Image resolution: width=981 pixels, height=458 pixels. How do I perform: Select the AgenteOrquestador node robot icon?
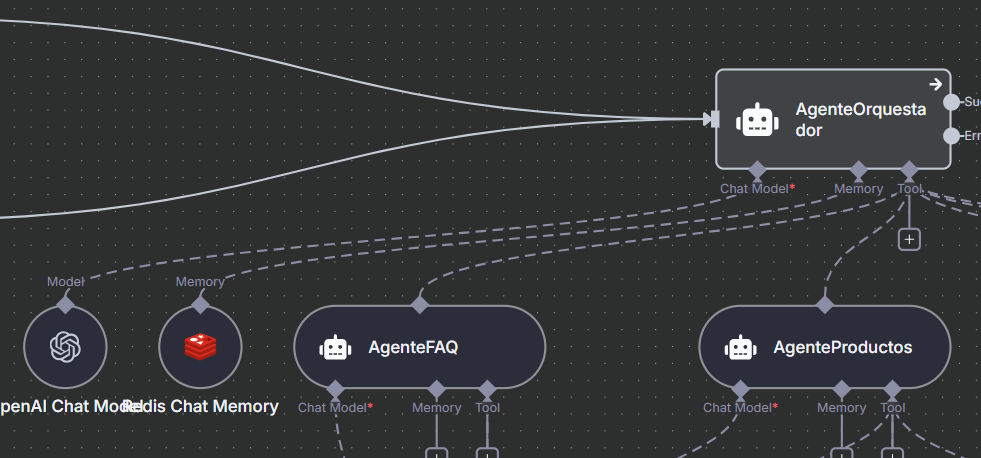pyautogui.click(x=757, y=120)
